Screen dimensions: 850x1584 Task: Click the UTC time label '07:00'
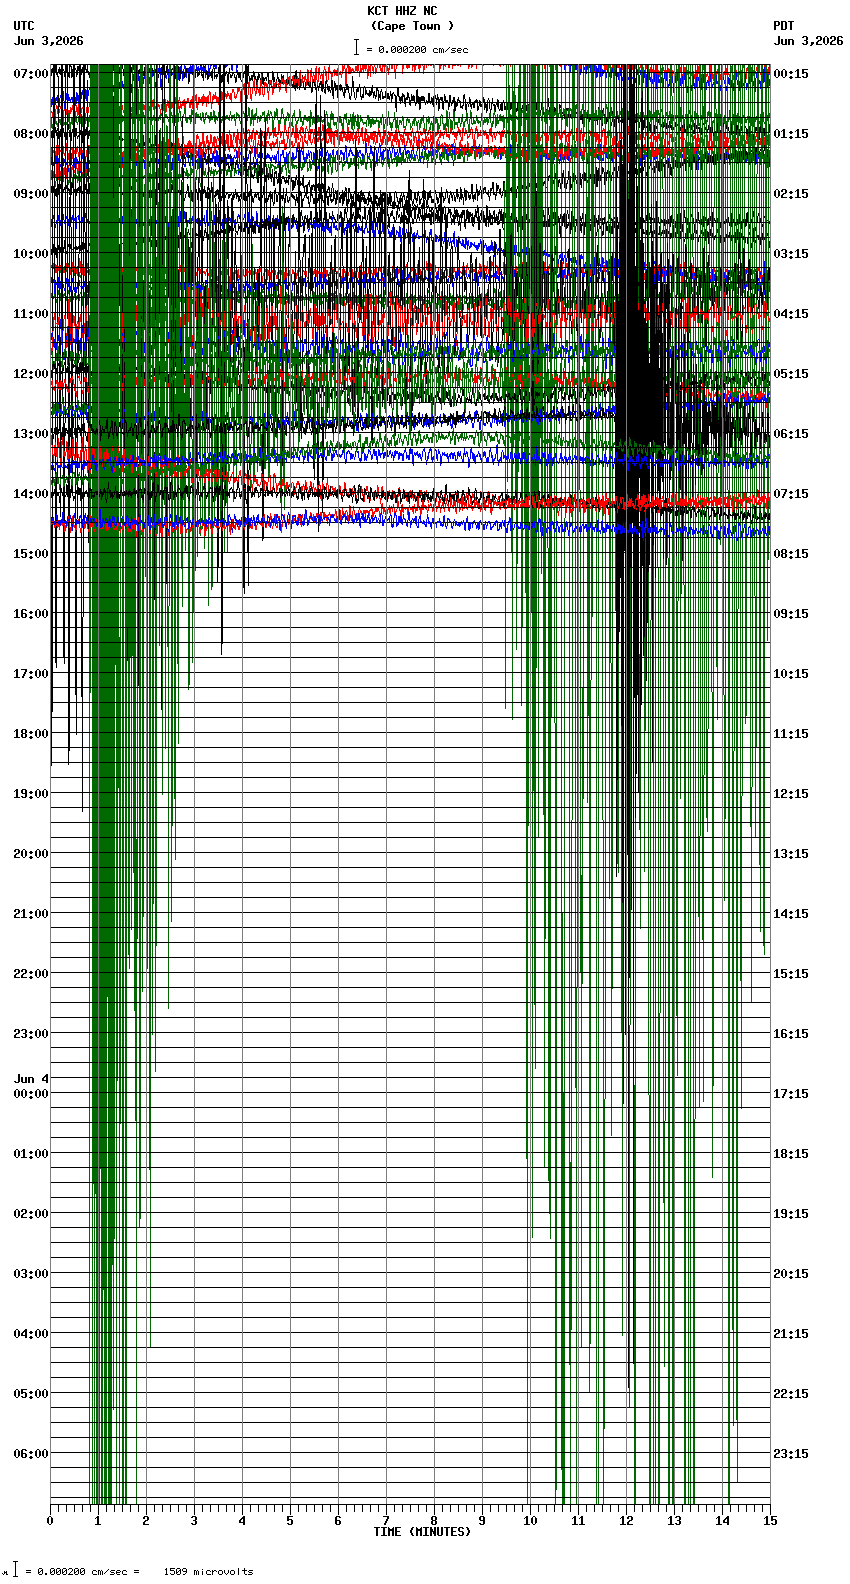pyautogui.click(x=31, y=74)
